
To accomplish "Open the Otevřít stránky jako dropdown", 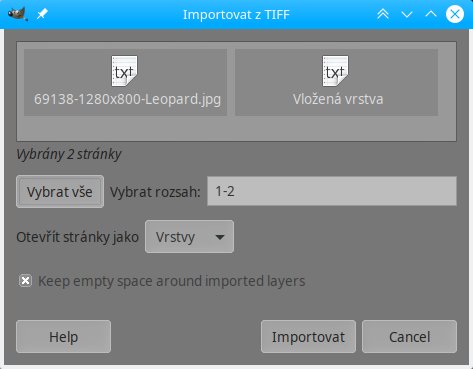I will coord(189,237).
